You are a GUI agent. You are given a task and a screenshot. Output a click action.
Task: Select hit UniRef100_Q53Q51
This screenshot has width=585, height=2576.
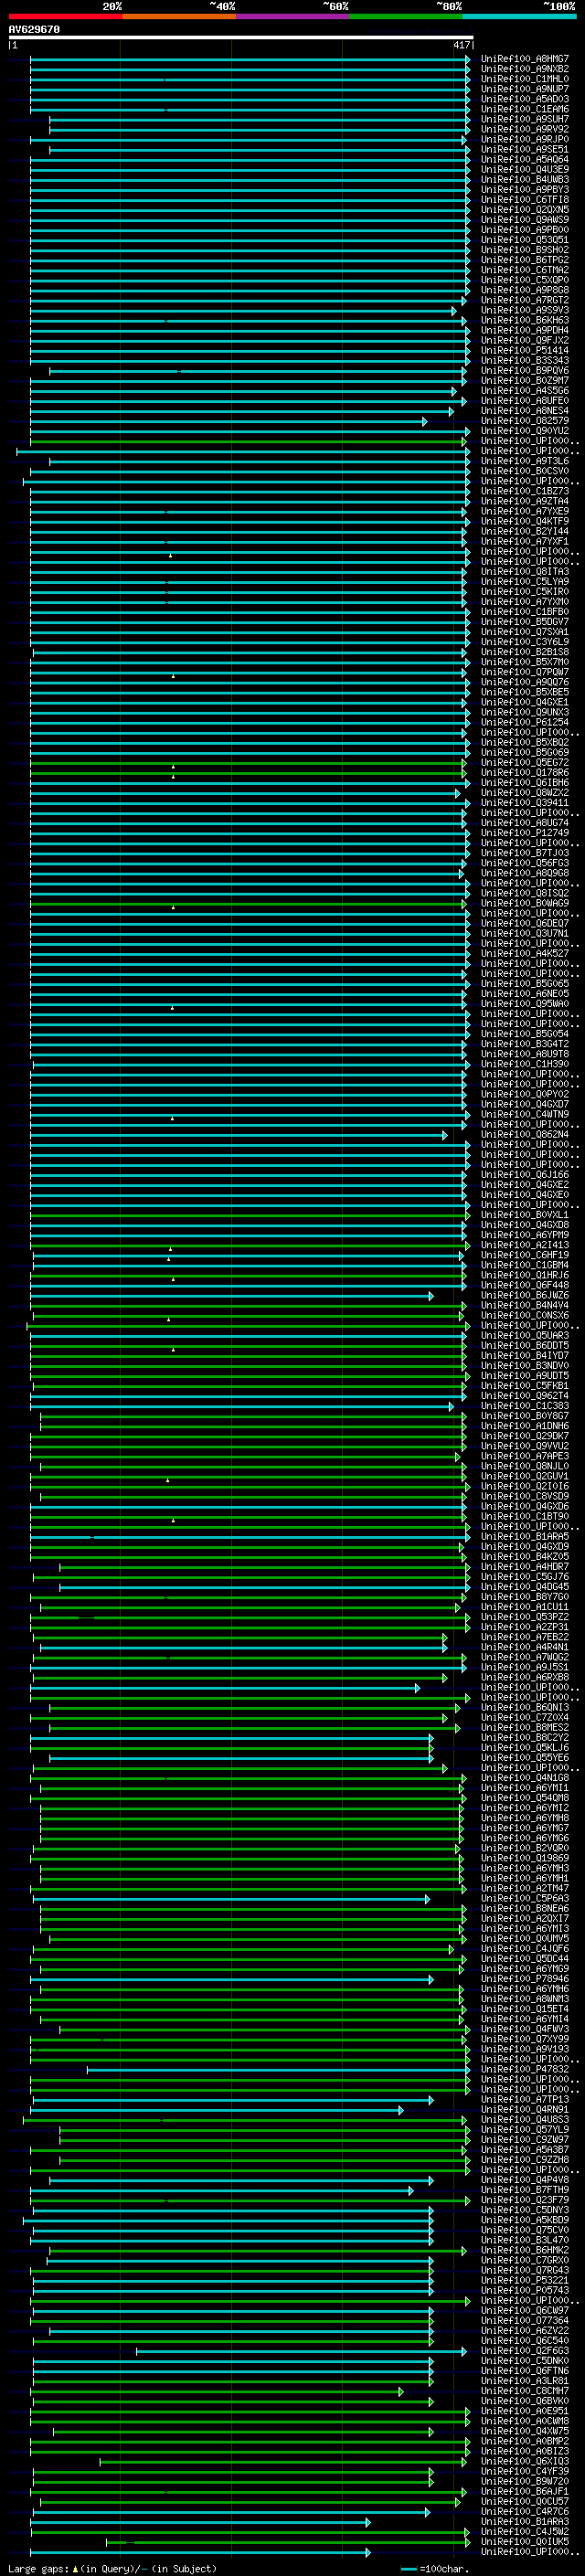coord(525,240)
